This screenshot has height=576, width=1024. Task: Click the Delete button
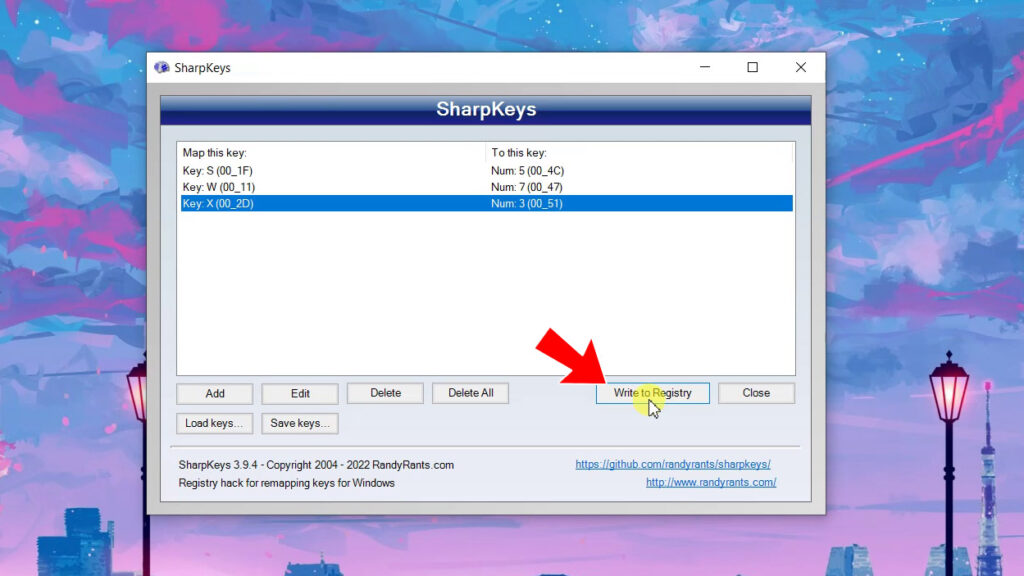(x=385, y=393)
